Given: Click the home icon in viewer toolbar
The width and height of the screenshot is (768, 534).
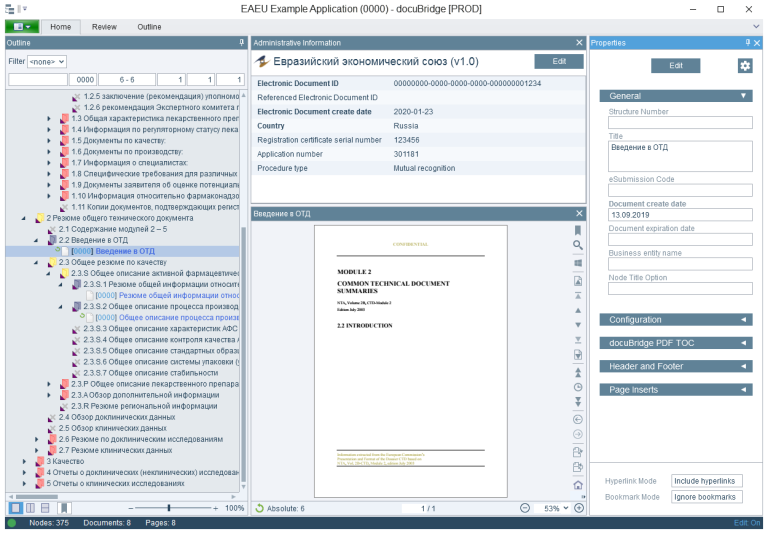Looking at the screenshot, I should (577, 485).
